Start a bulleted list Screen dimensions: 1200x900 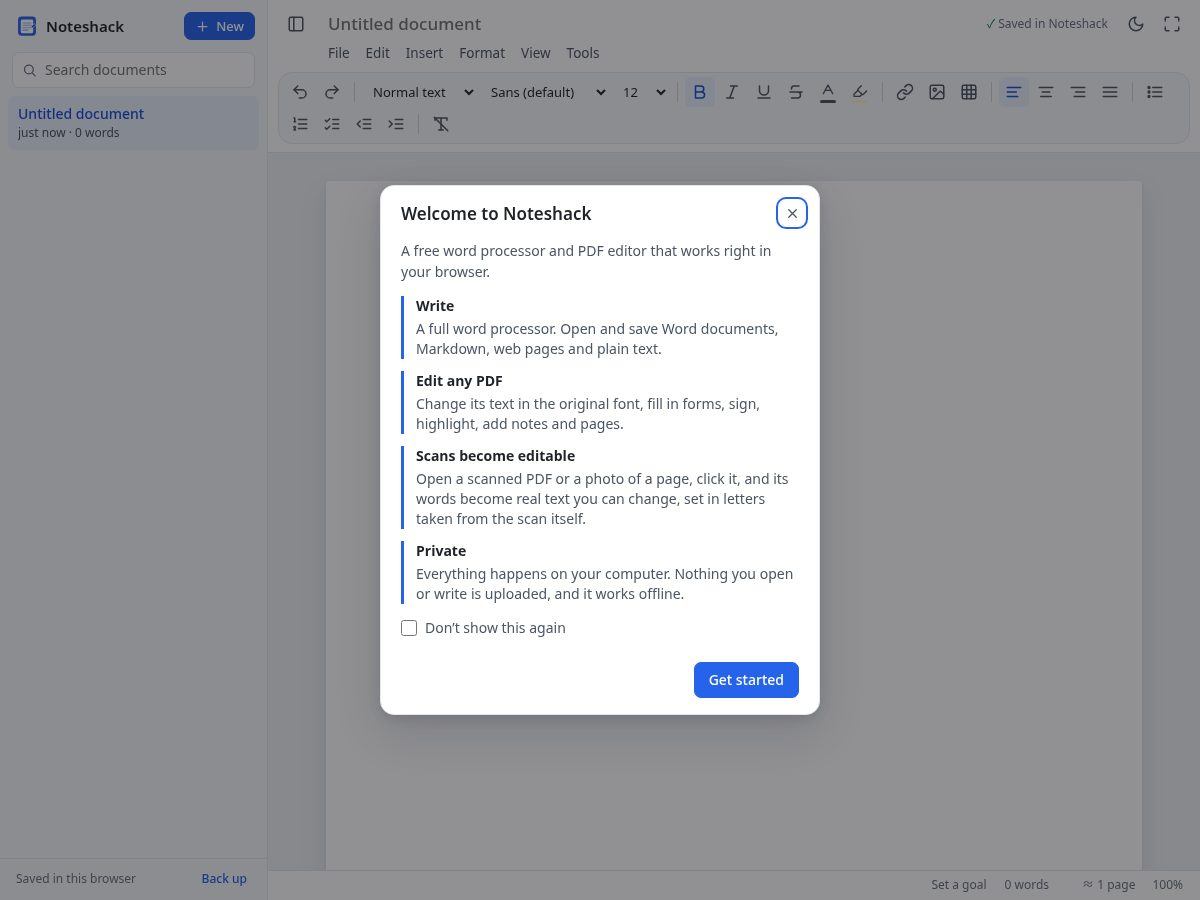click(1155, 92)
